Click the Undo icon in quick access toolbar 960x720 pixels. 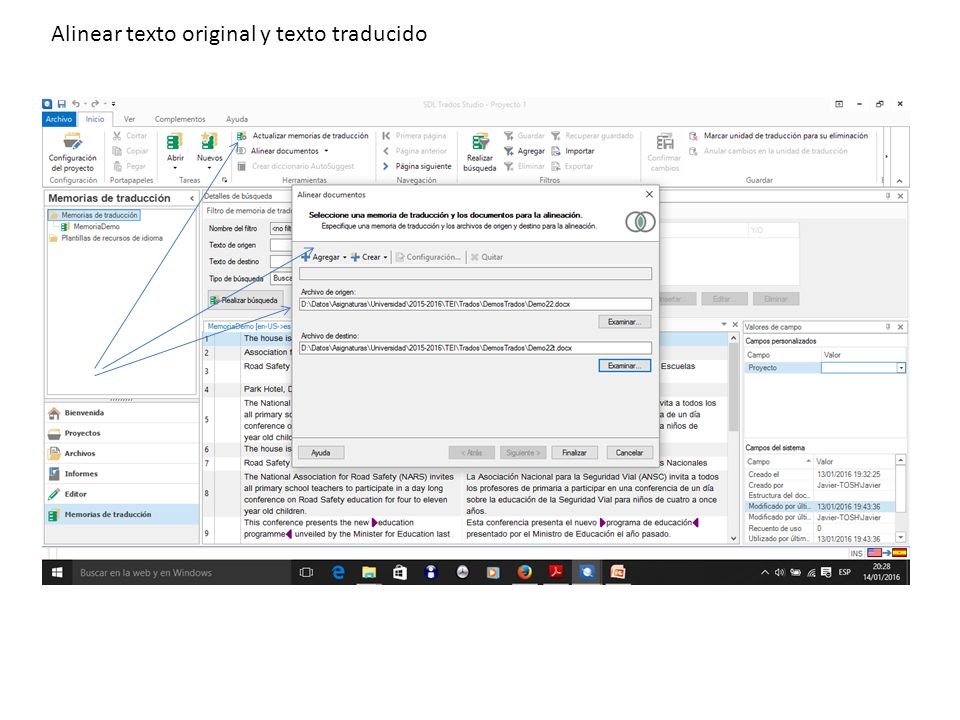click(x=76, y=104)
